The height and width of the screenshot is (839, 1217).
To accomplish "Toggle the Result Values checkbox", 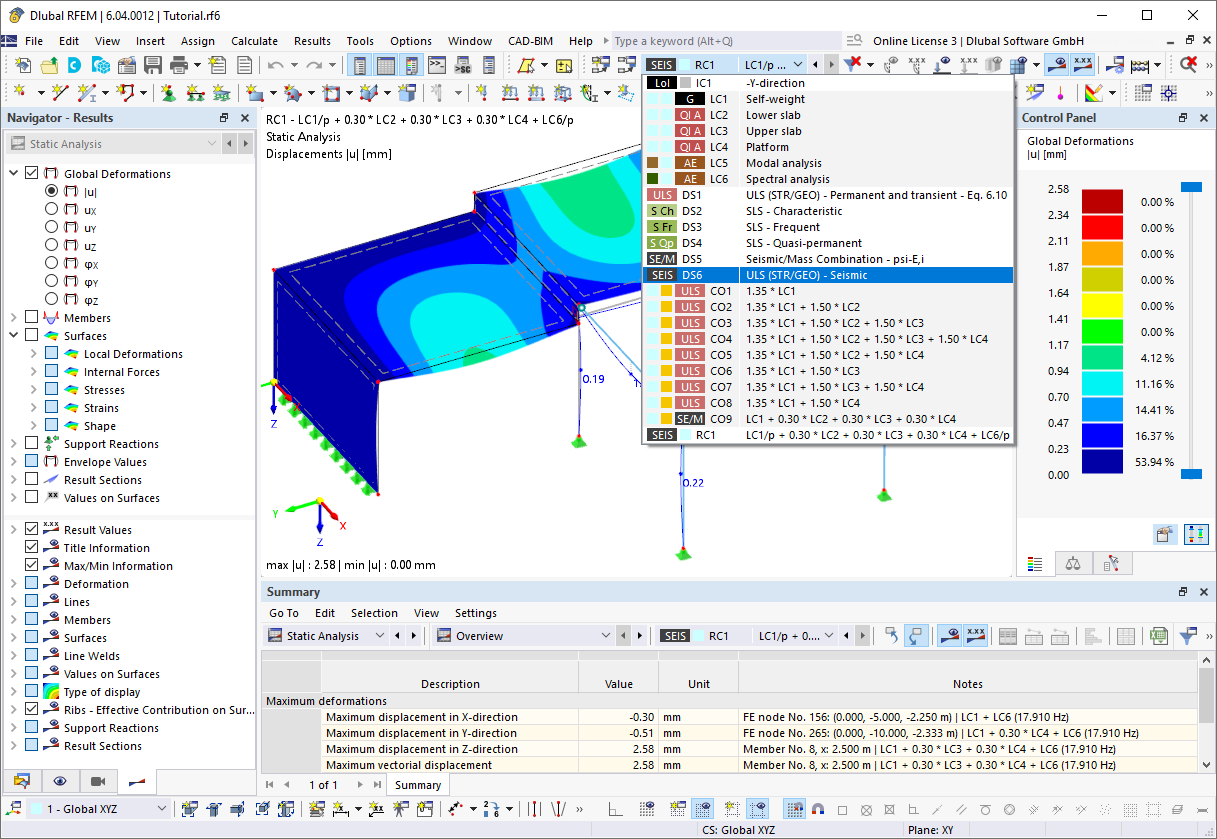I will pos(32,529).
